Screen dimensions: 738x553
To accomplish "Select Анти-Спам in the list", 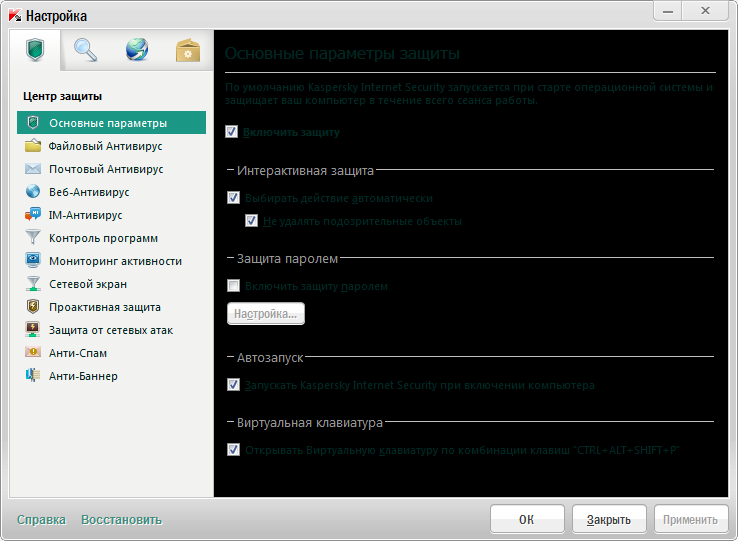I will tap(112, 353).
